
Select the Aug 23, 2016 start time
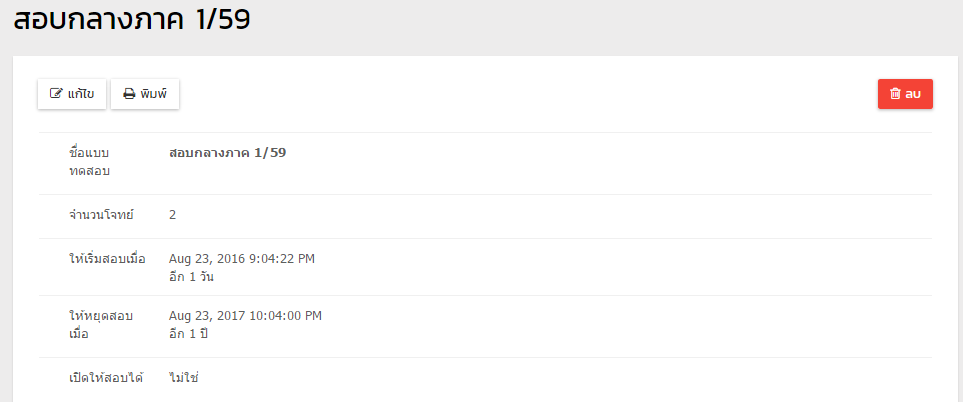(242, 259)
